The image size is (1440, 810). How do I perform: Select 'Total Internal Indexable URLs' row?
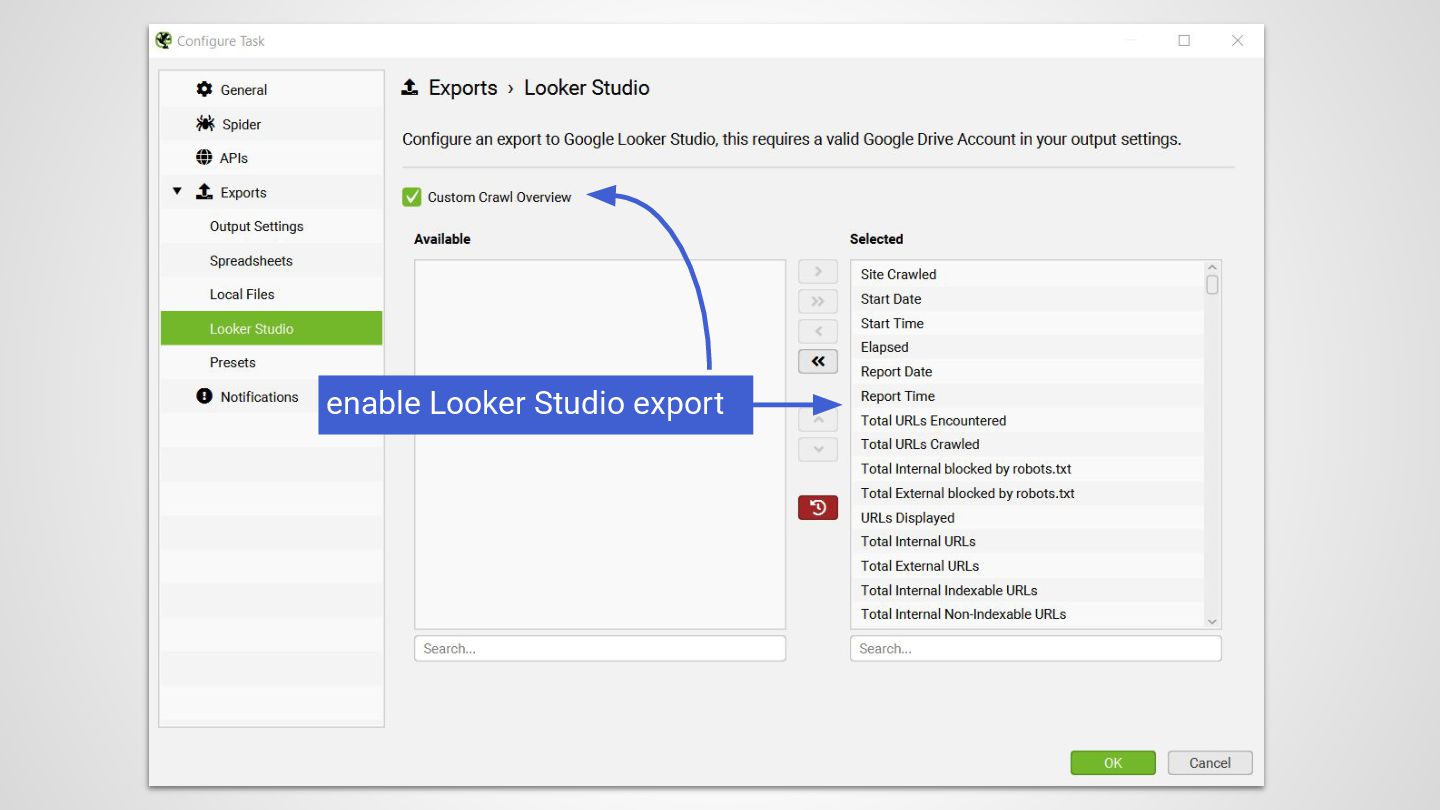[1028, 590]
